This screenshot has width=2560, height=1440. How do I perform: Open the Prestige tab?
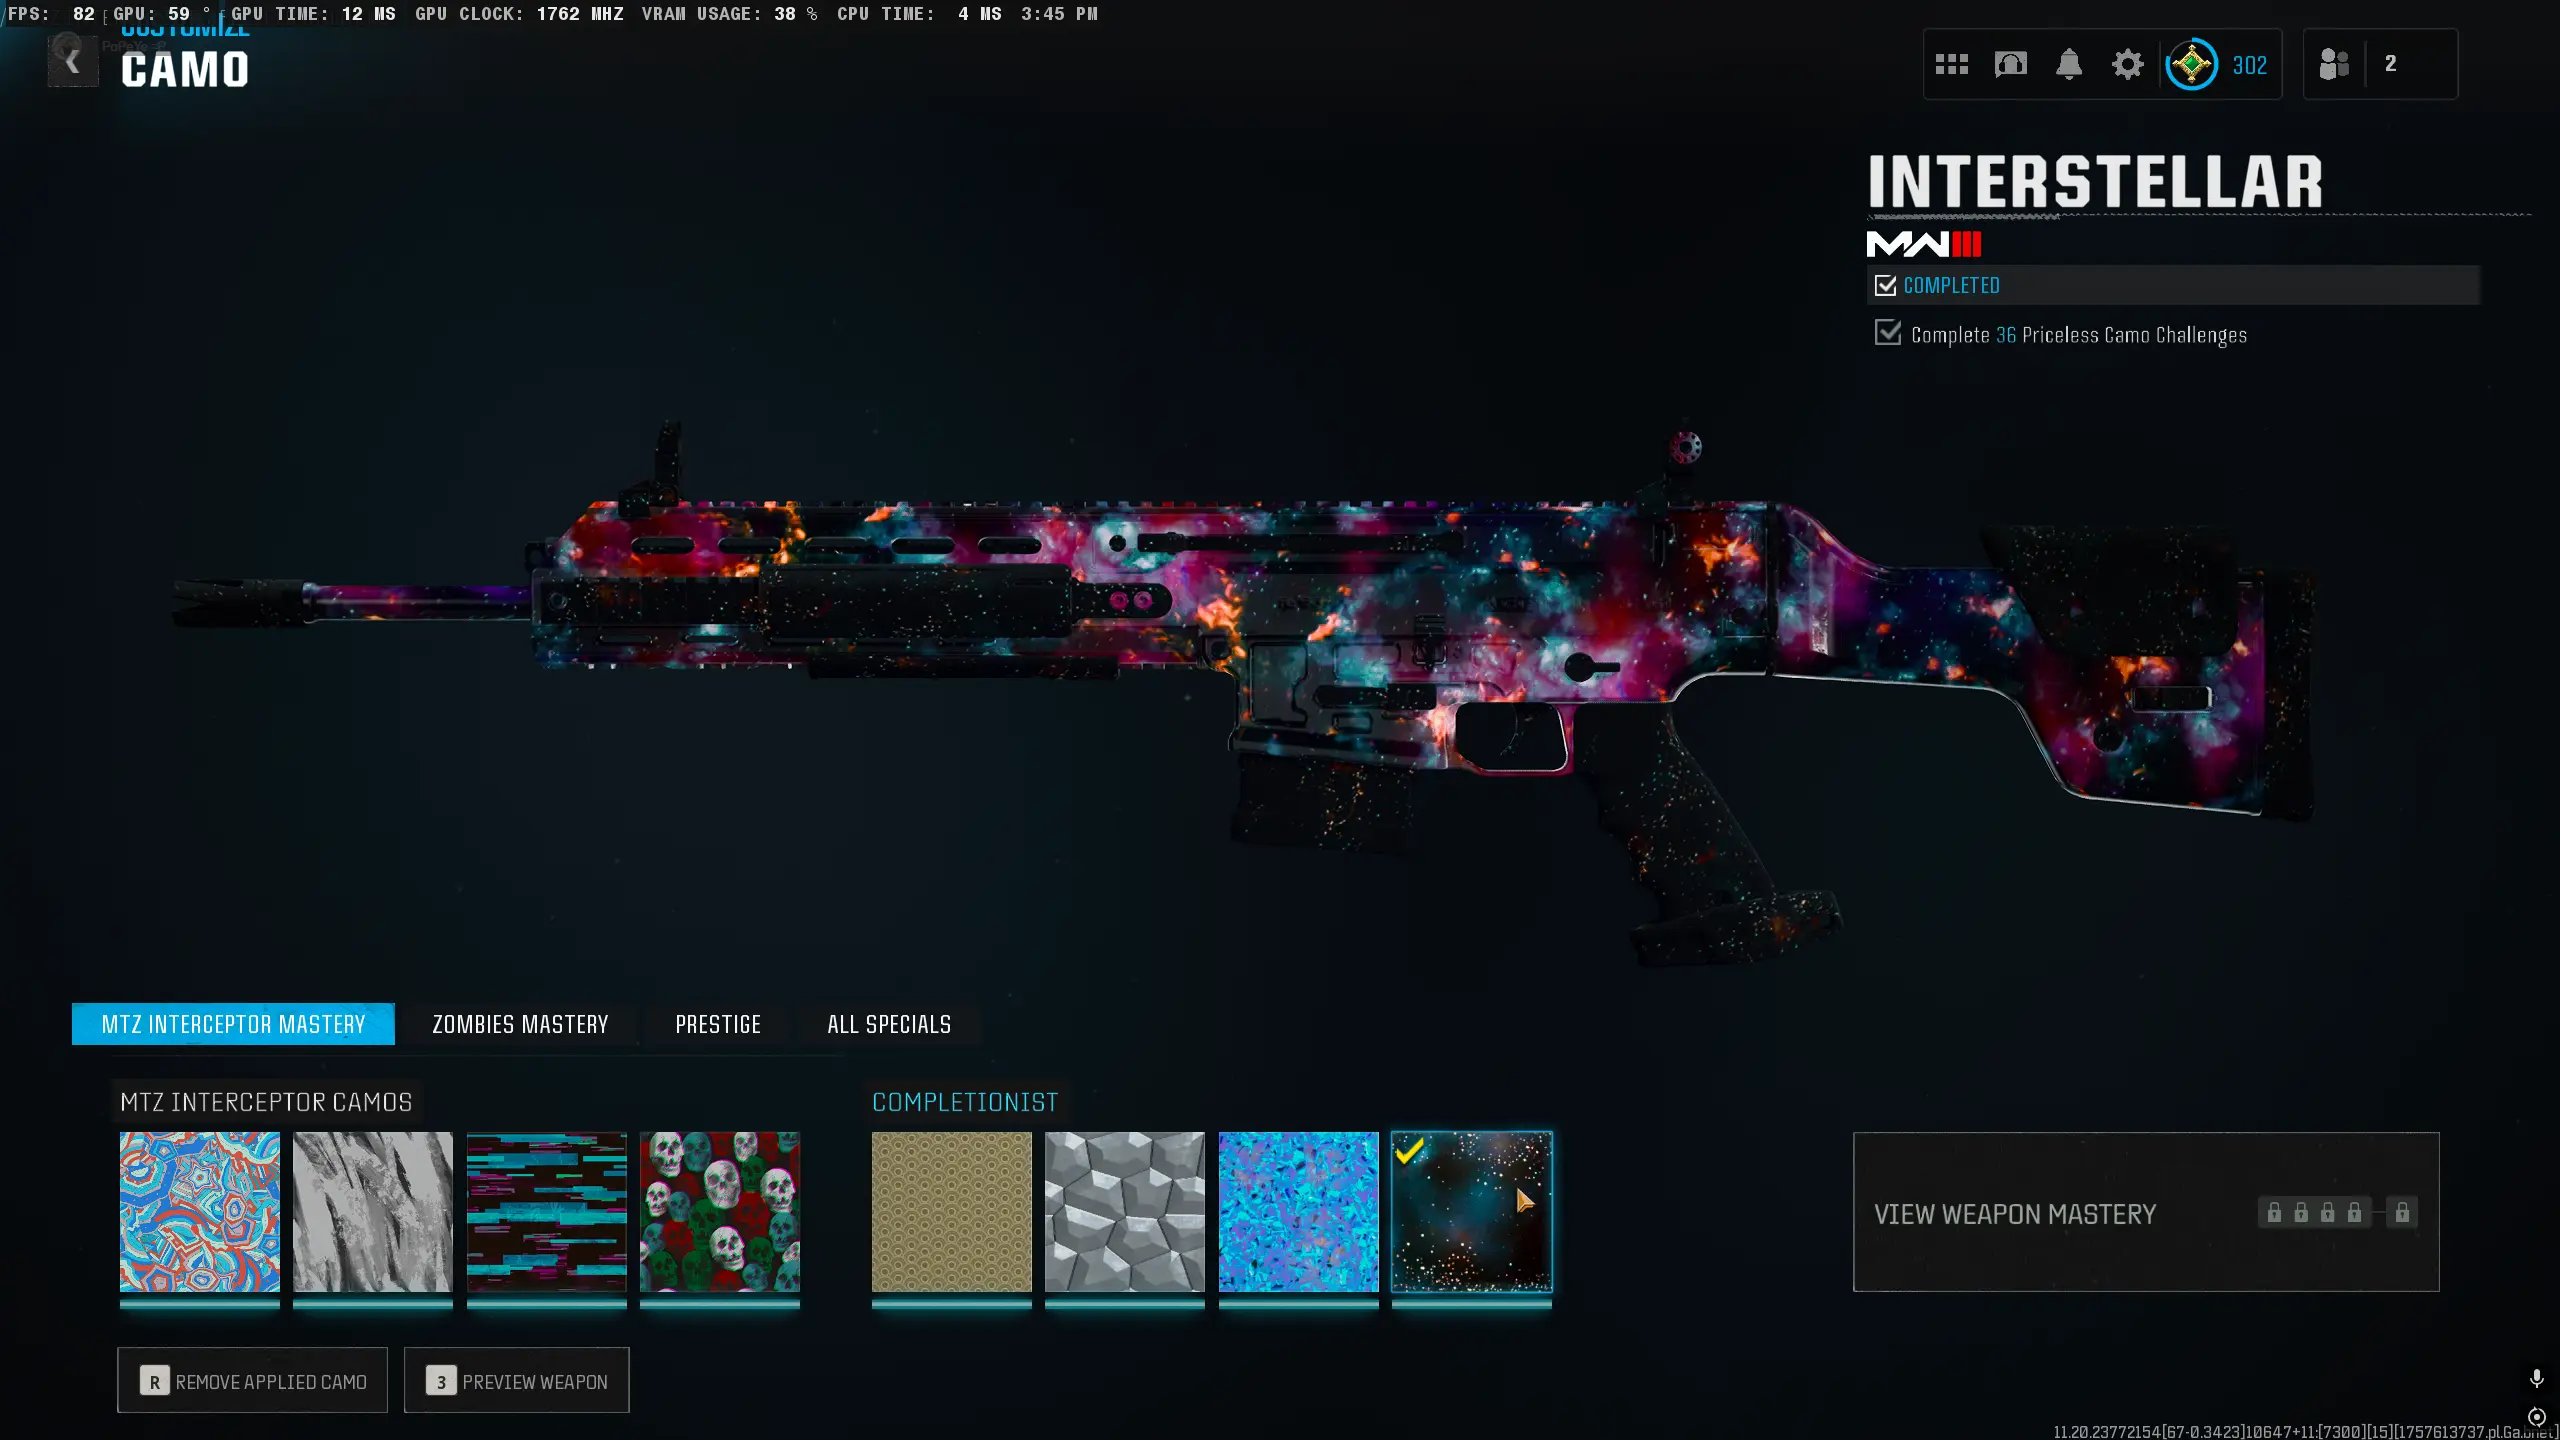click(x=718, y=1024)
